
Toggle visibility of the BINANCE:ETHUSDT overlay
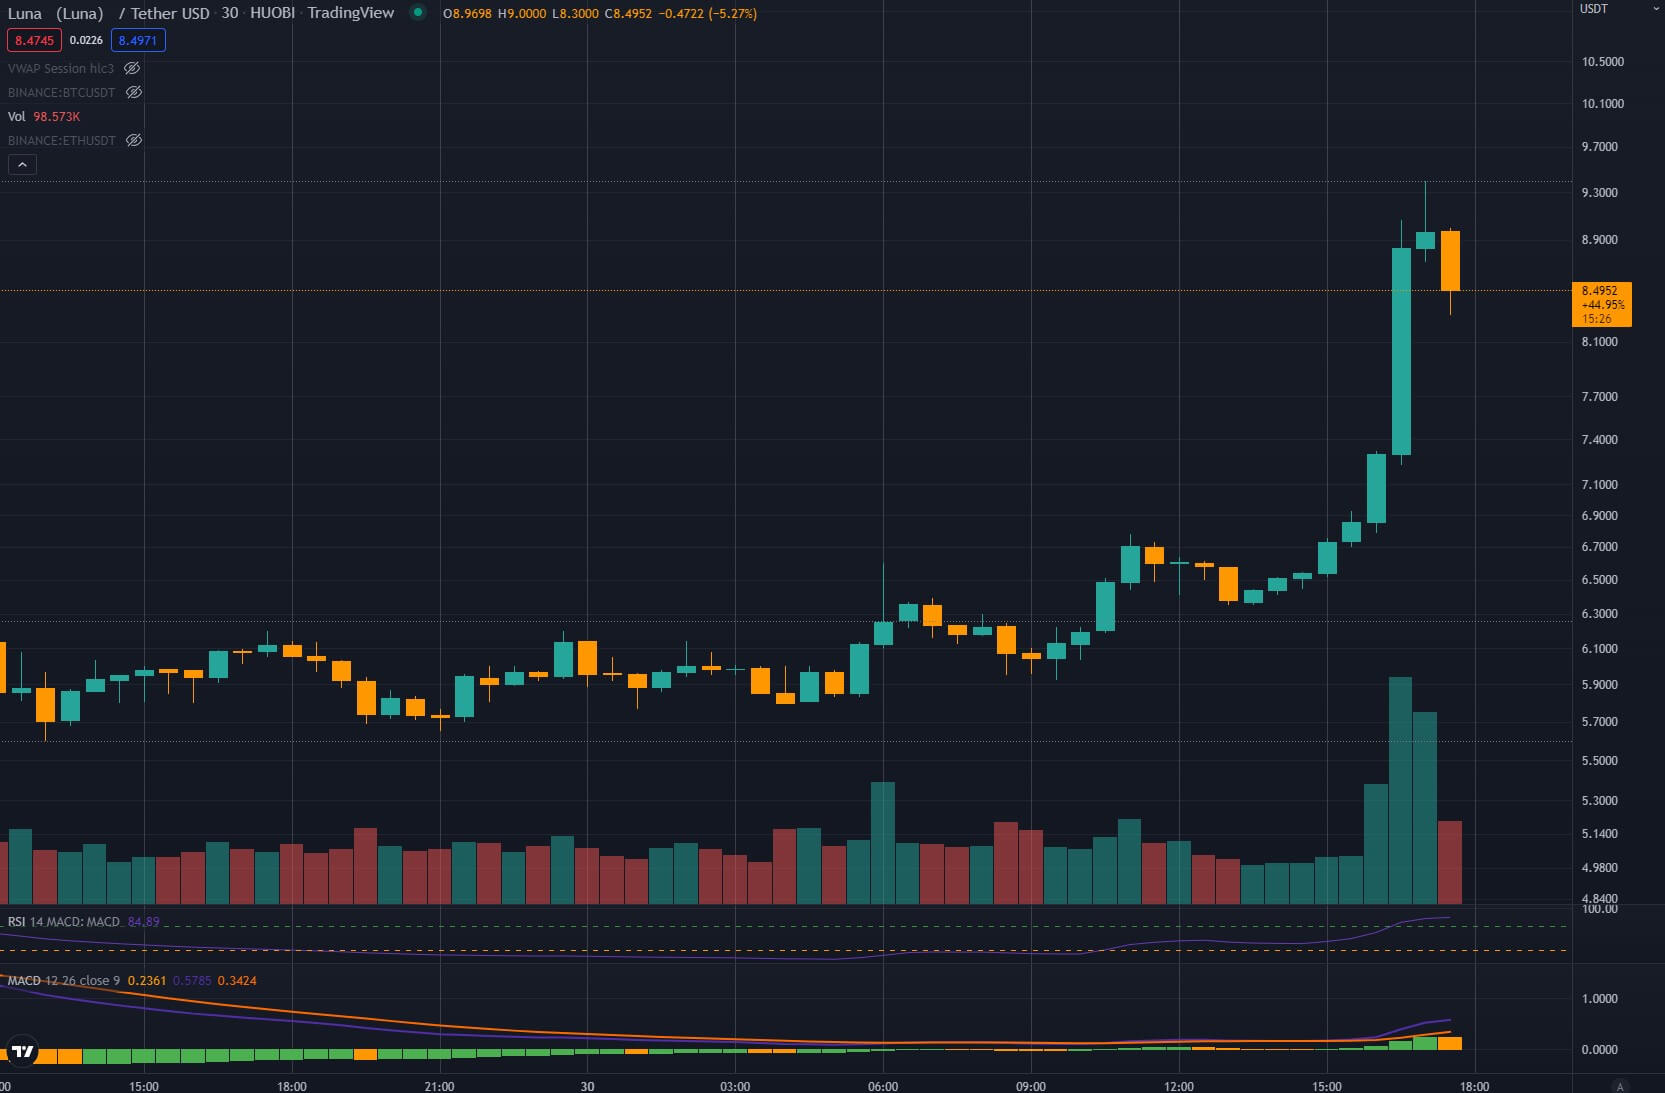click(134, 140)
